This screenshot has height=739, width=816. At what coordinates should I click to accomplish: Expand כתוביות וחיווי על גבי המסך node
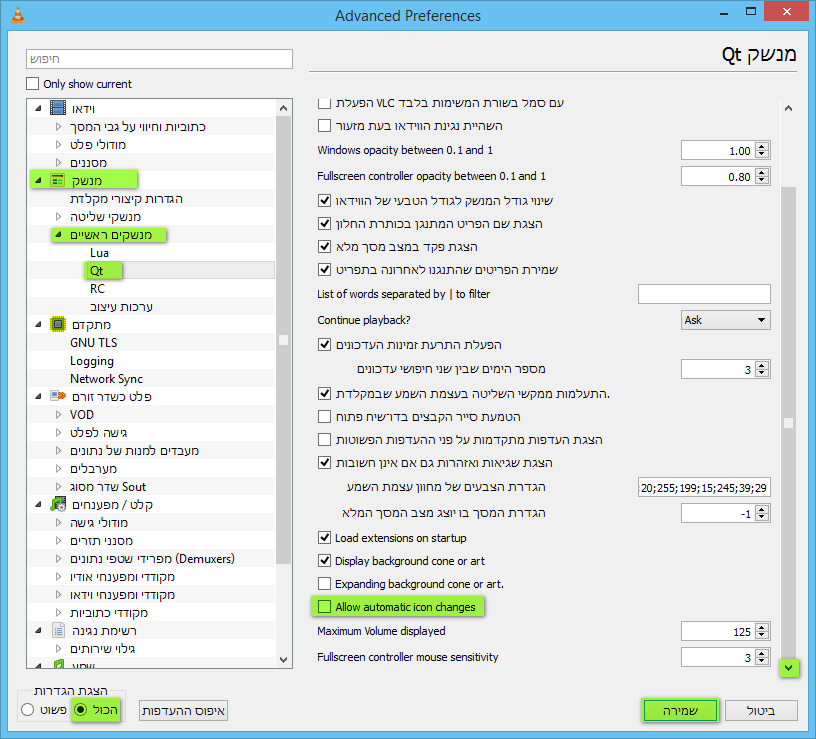[x=58, y=126]
